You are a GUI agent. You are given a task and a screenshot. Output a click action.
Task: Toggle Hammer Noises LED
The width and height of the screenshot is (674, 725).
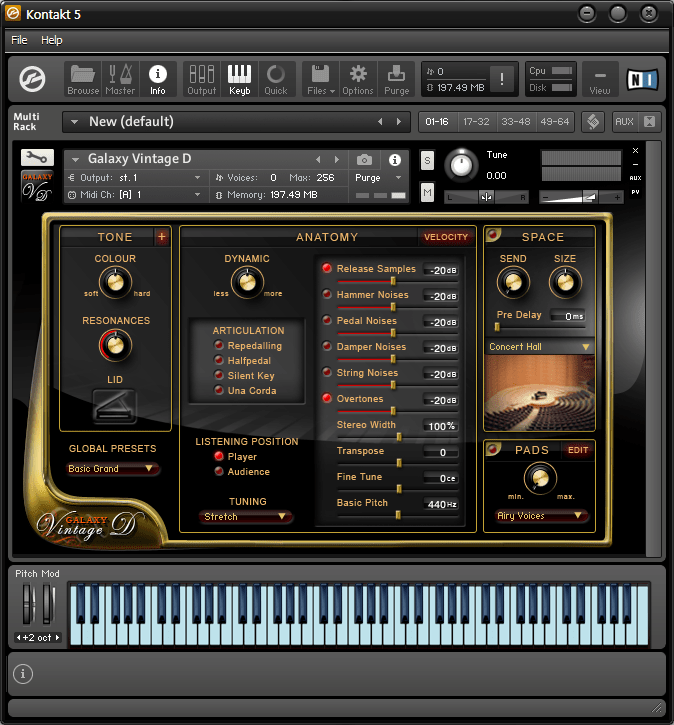coord(327,294)
